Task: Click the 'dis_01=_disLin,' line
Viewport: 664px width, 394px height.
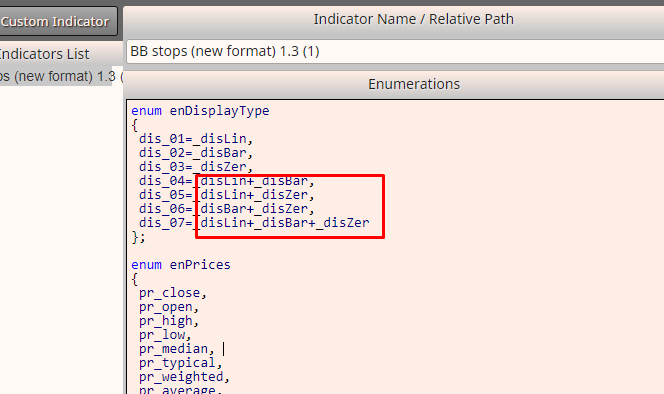Action: coord(196,139)
